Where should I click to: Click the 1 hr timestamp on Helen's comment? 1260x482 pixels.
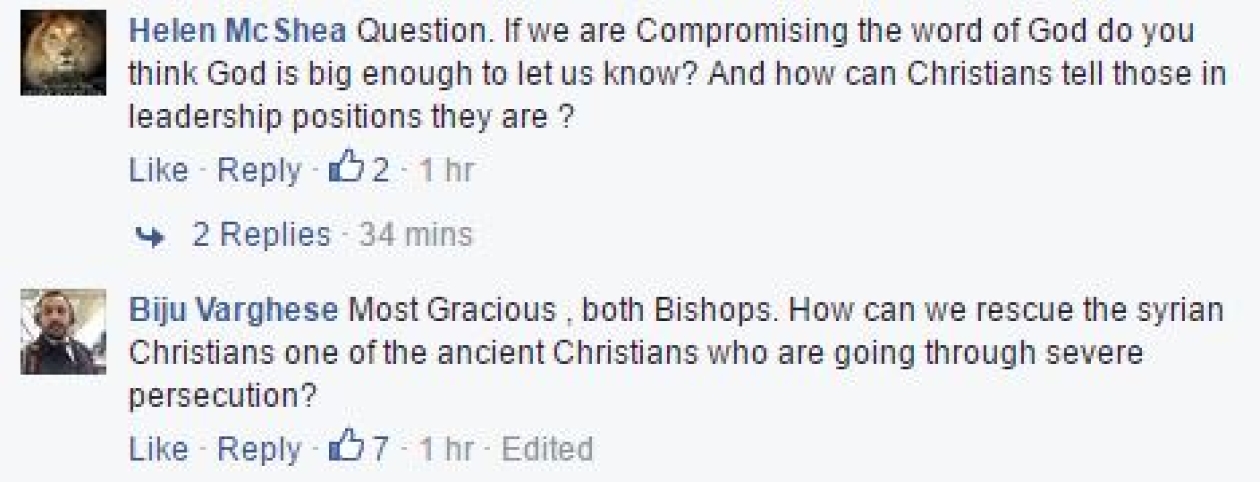coord(445,171)
